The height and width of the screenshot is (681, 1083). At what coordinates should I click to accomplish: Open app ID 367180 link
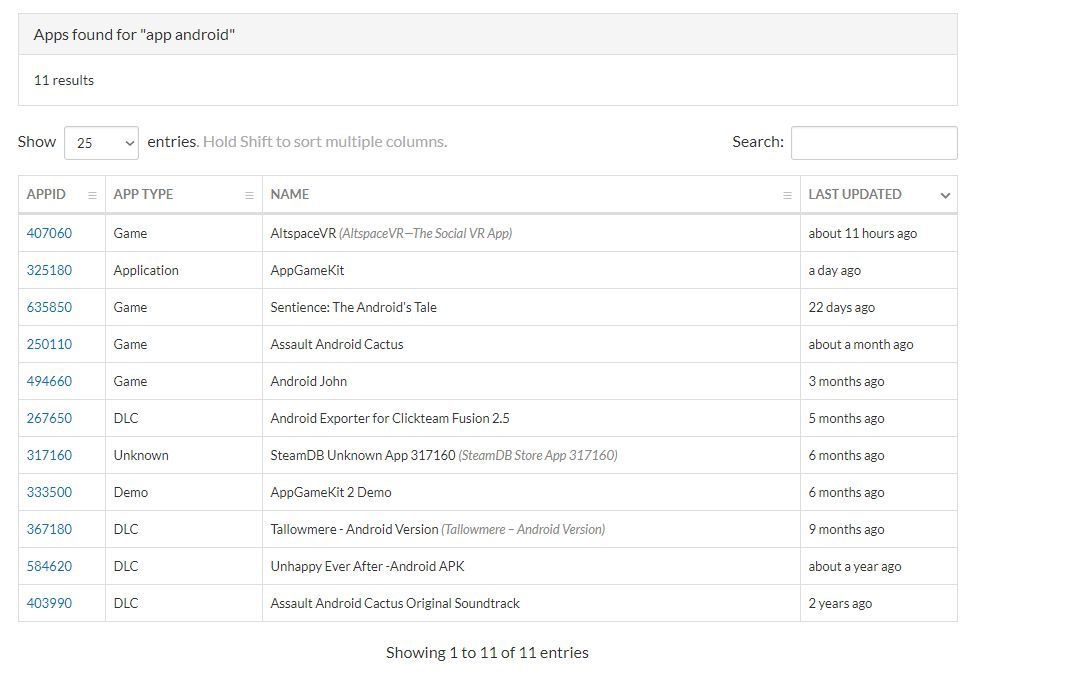point(49,529)
